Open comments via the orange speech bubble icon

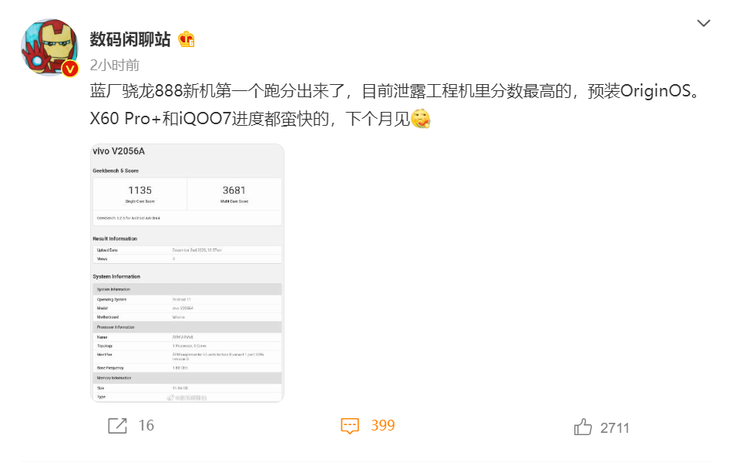tap(350, 425)
